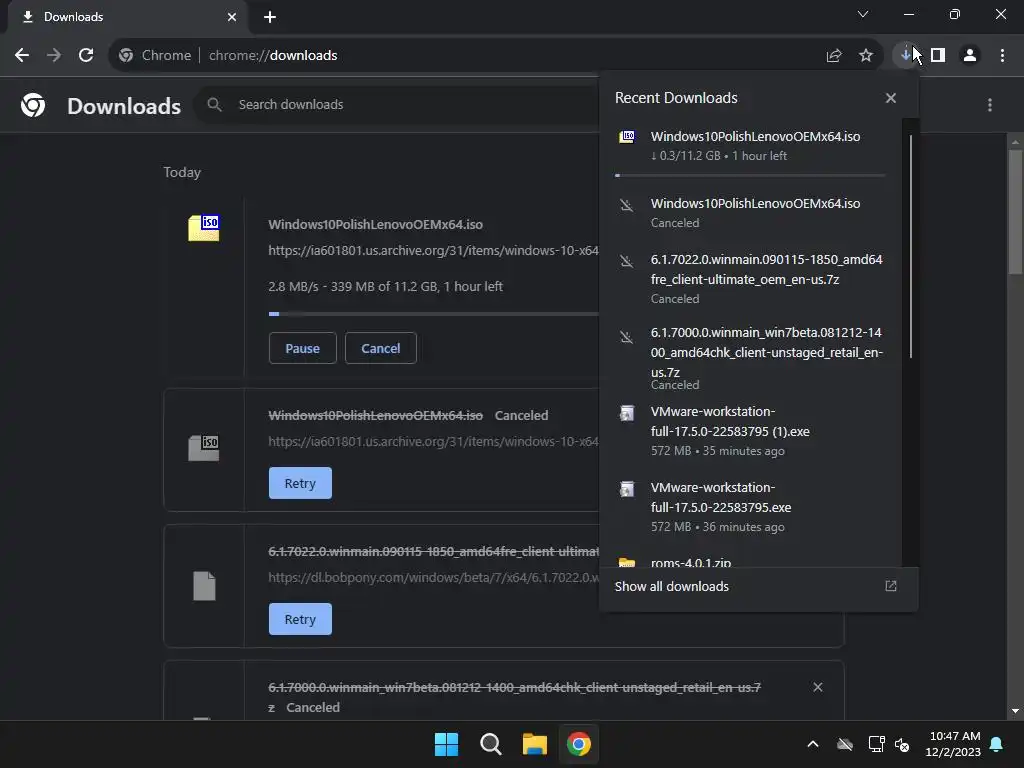Click the blank file icon for 6.1.7022.0 download
The width and height of the screenshot is (1024, 768).
click(204, 586)
